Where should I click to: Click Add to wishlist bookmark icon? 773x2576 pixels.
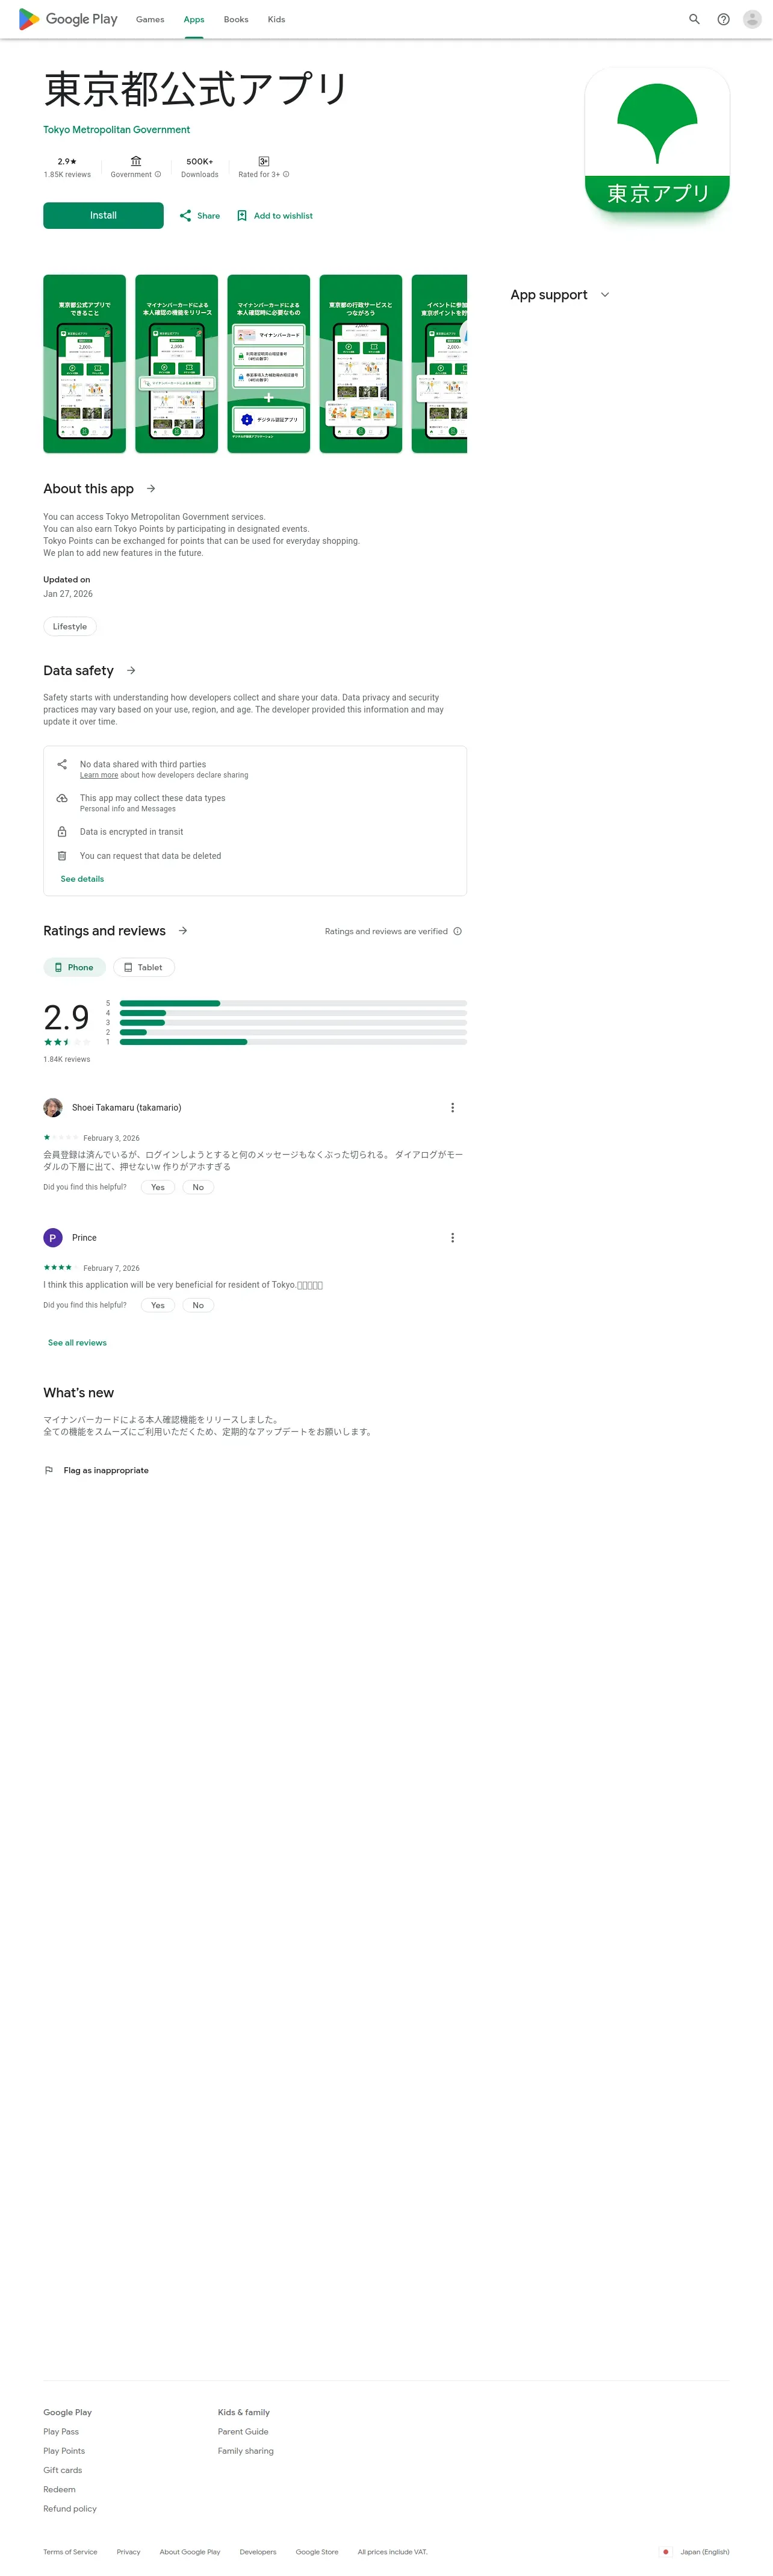[x=241, y=216]
